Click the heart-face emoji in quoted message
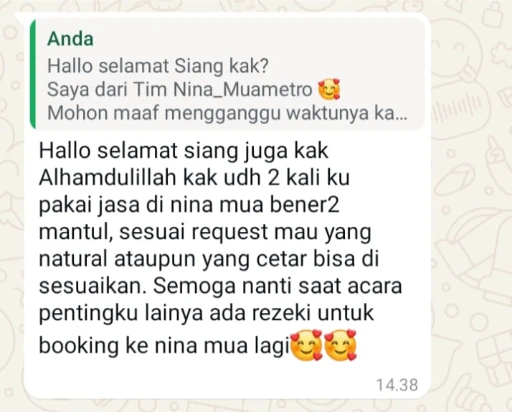This screenshot has height=412, width=512. click(x=329, y=89)
